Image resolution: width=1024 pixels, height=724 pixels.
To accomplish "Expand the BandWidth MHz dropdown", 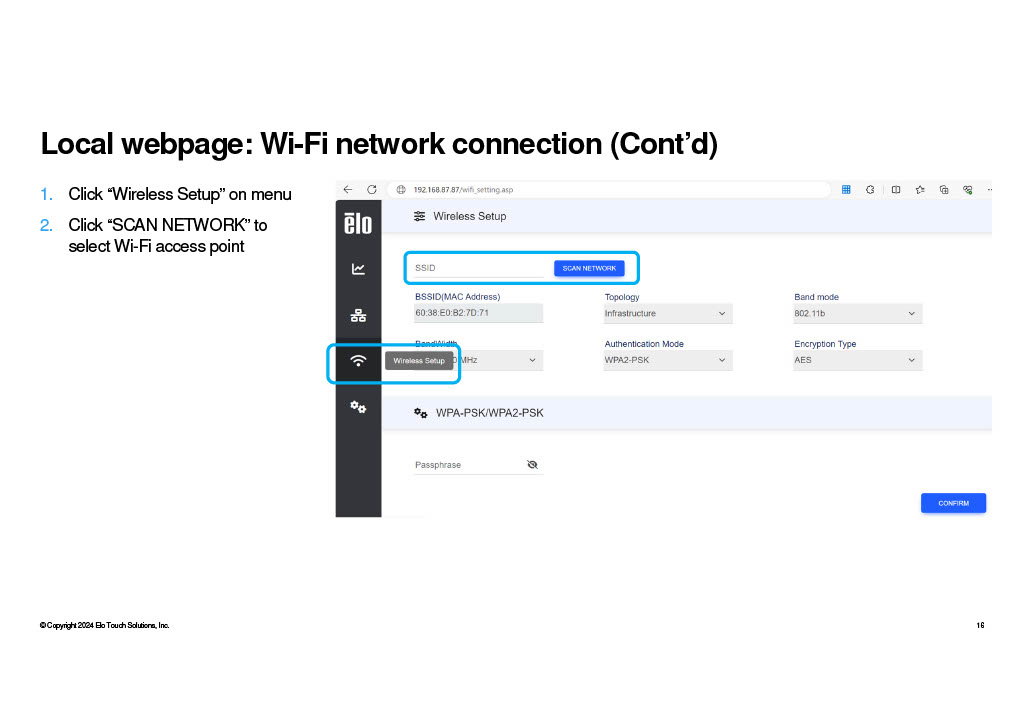I will point(478,360).
